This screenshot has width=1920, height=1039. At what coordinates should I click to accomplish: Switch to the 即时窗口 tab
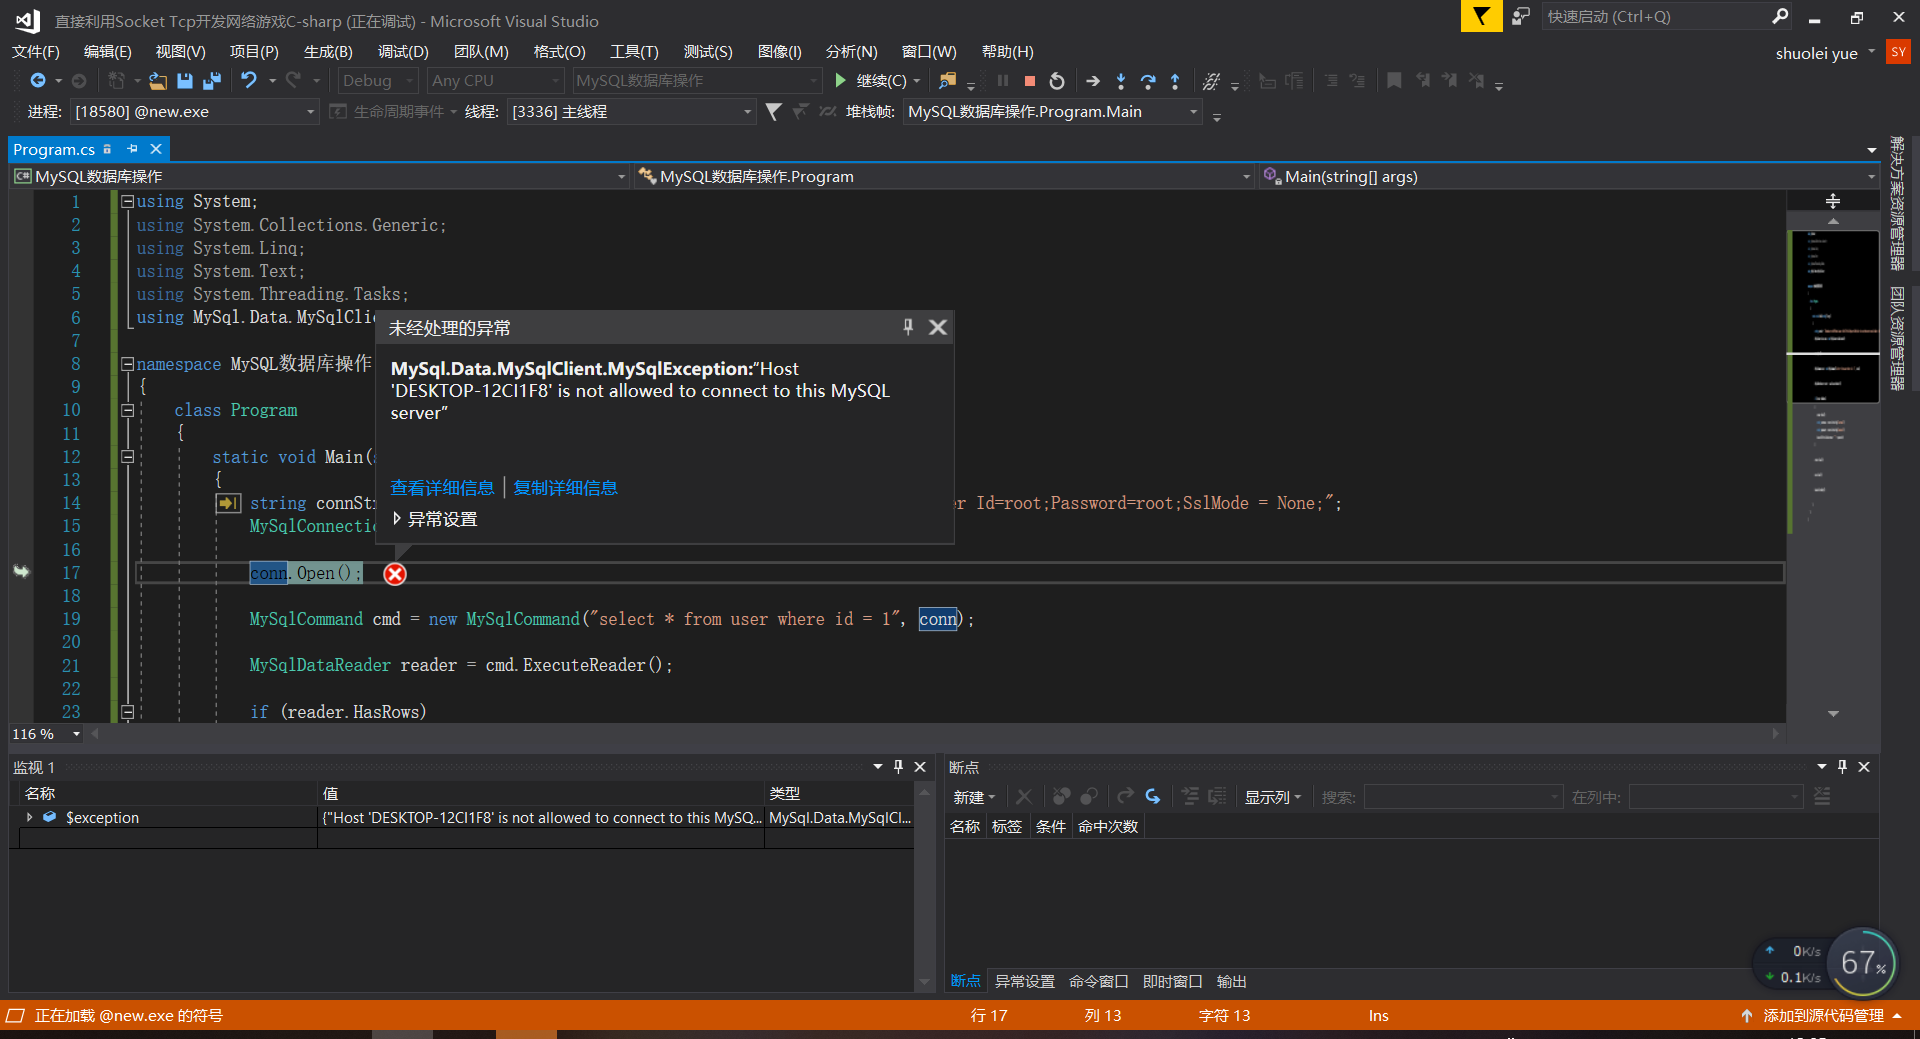pyautogui.click(x=1172, y=982)
